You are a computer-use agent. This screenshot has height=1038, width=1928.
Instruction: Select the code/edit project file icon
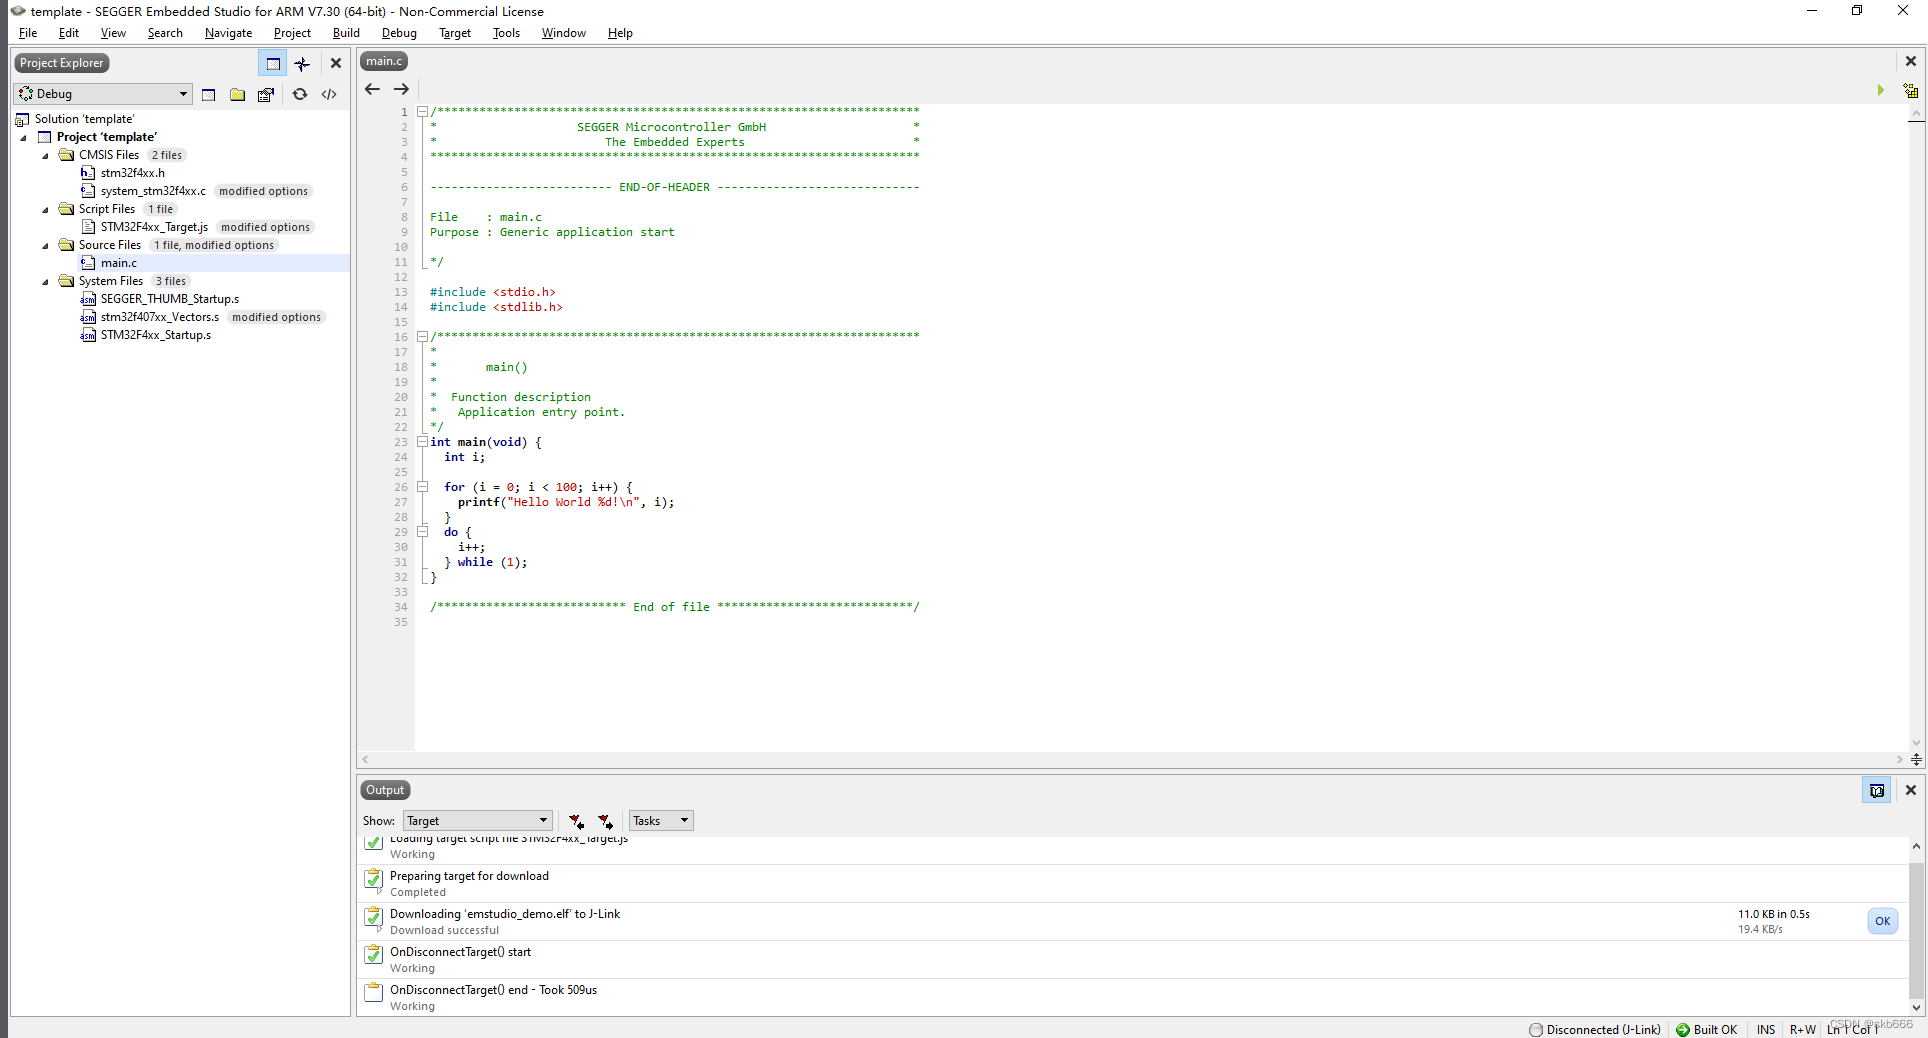tap(329, 94)
